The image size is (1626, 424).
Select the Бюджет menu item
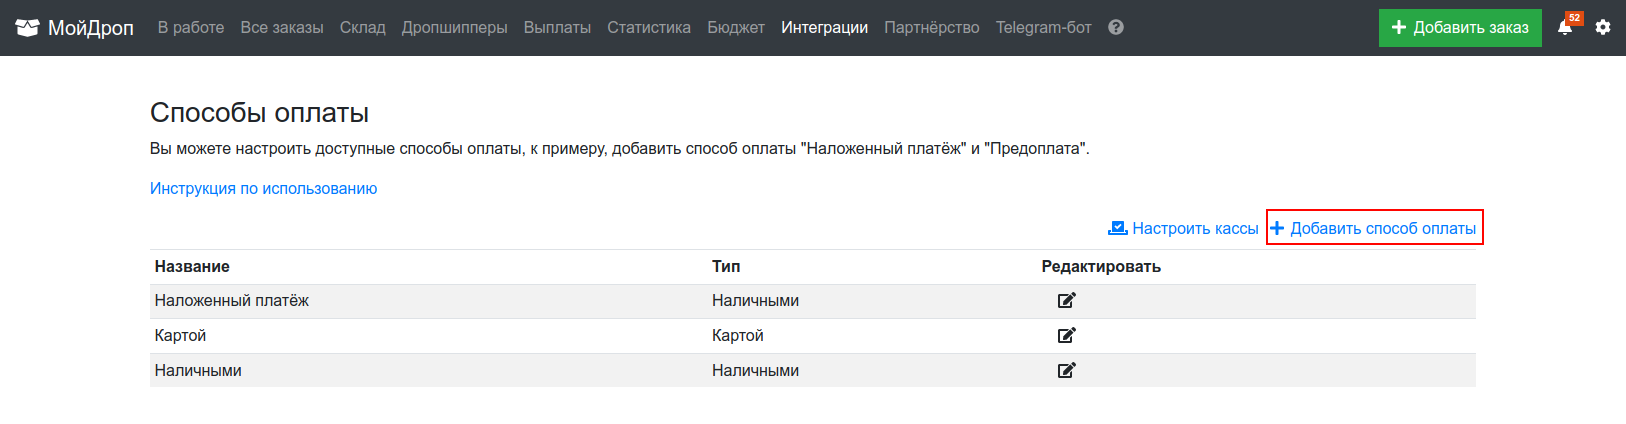736,28
